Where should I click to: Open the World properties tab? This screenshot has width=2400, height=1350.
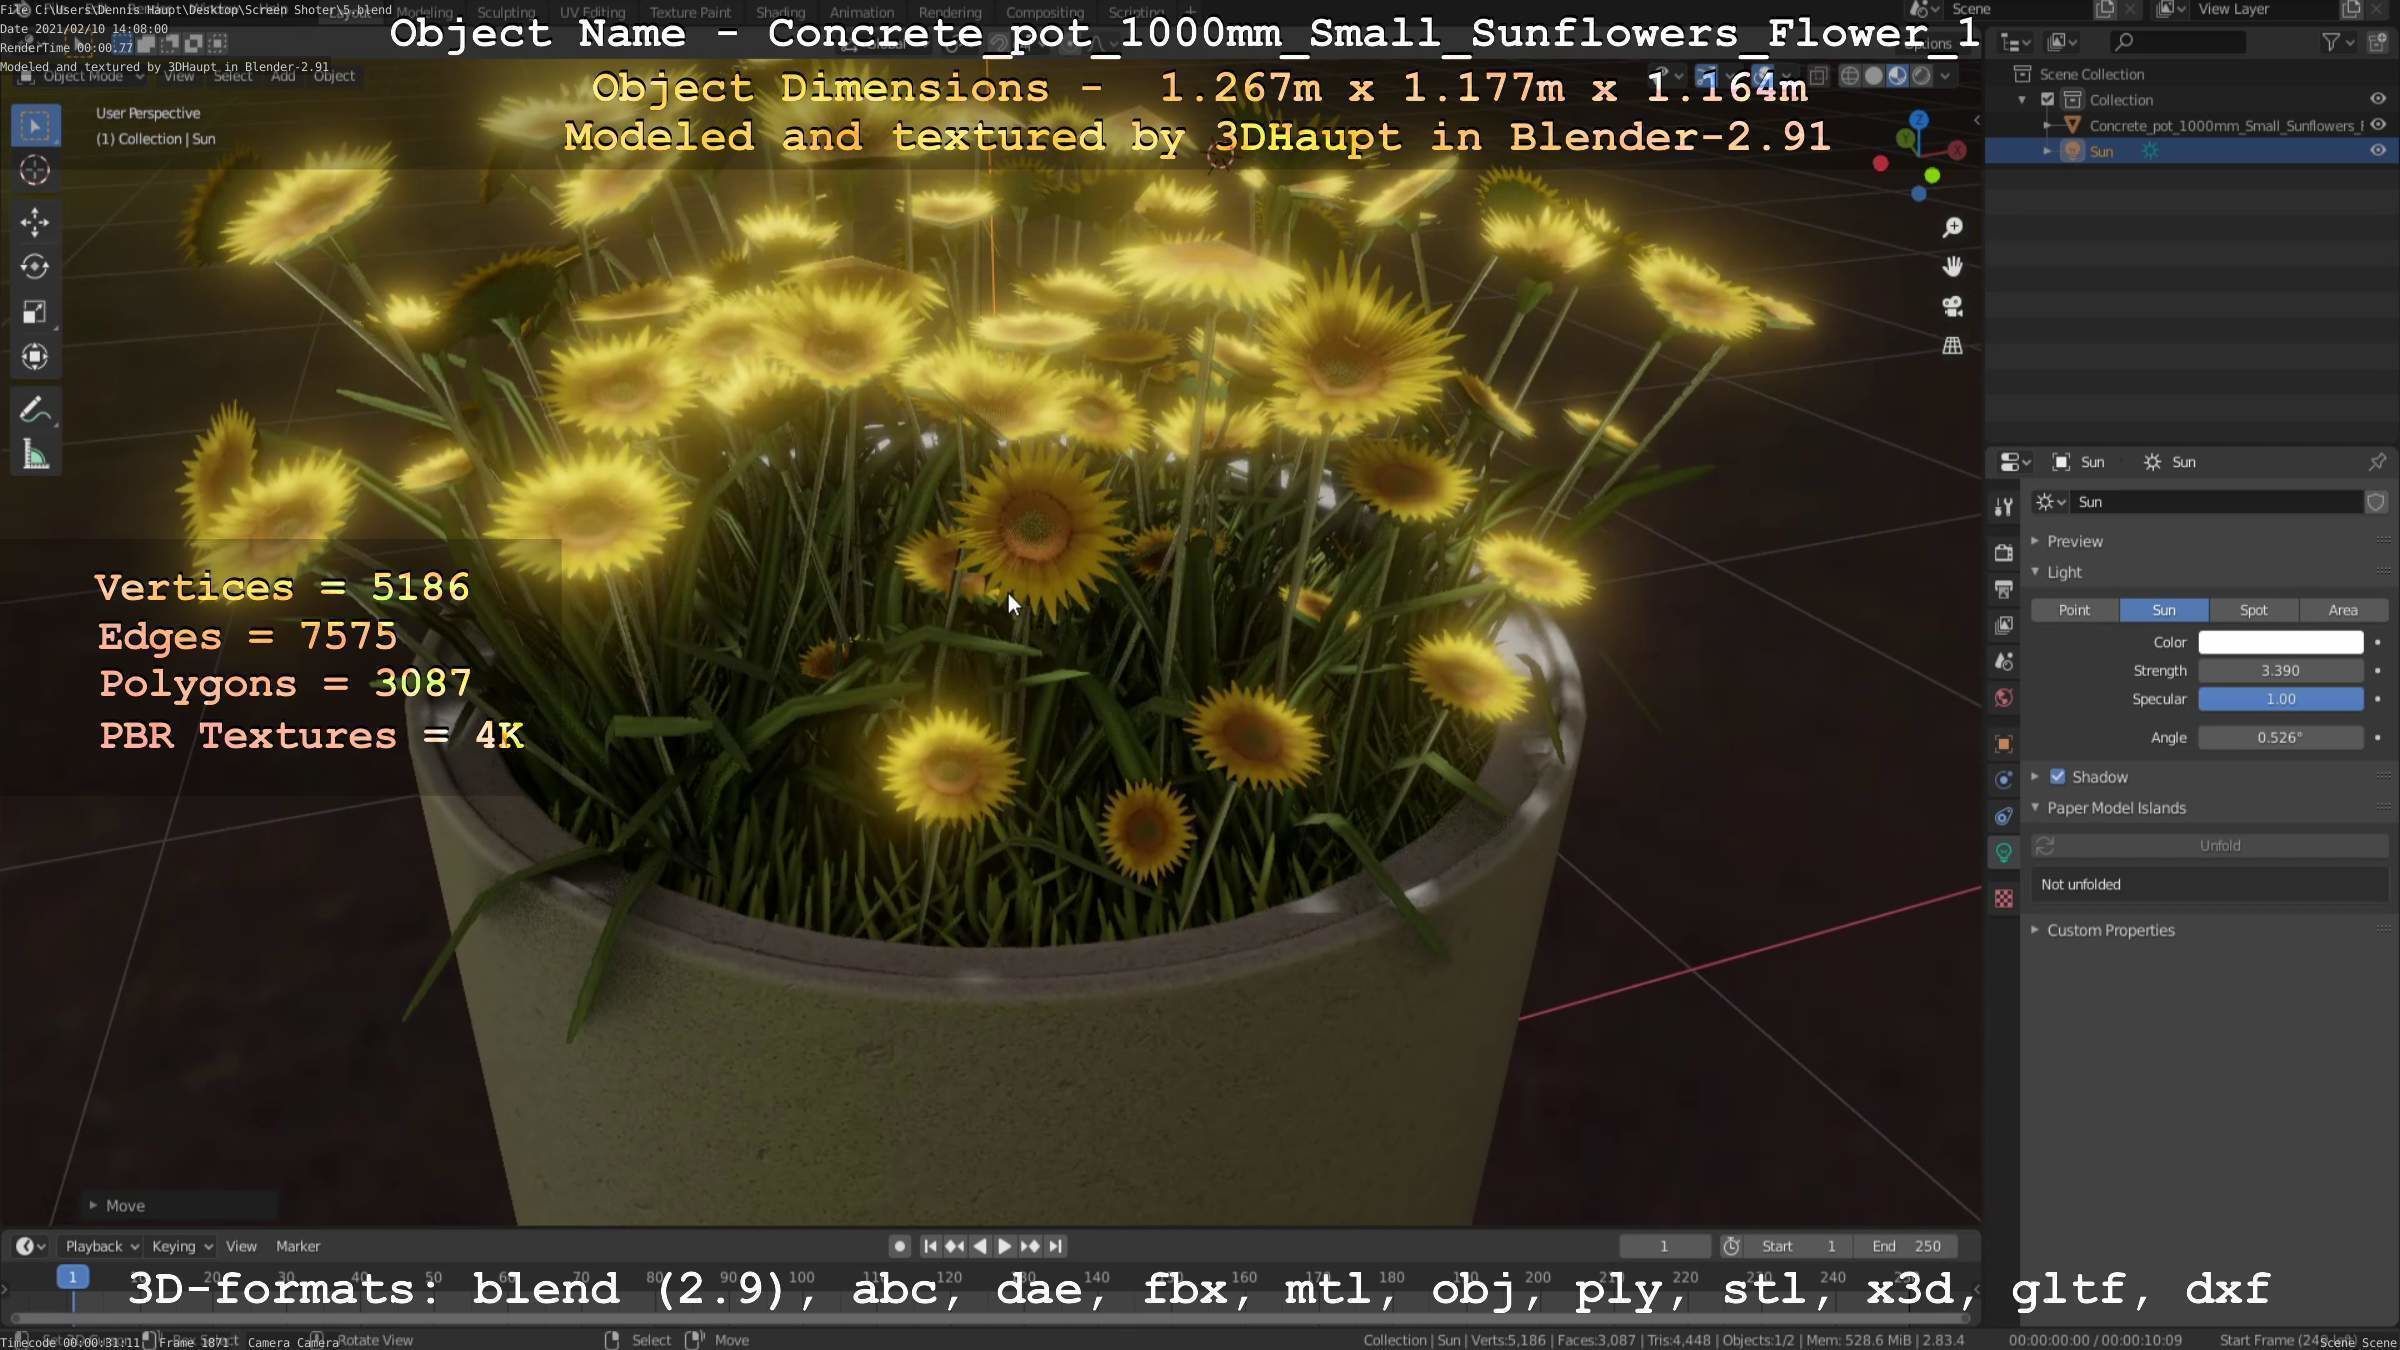coord(2003,698)
